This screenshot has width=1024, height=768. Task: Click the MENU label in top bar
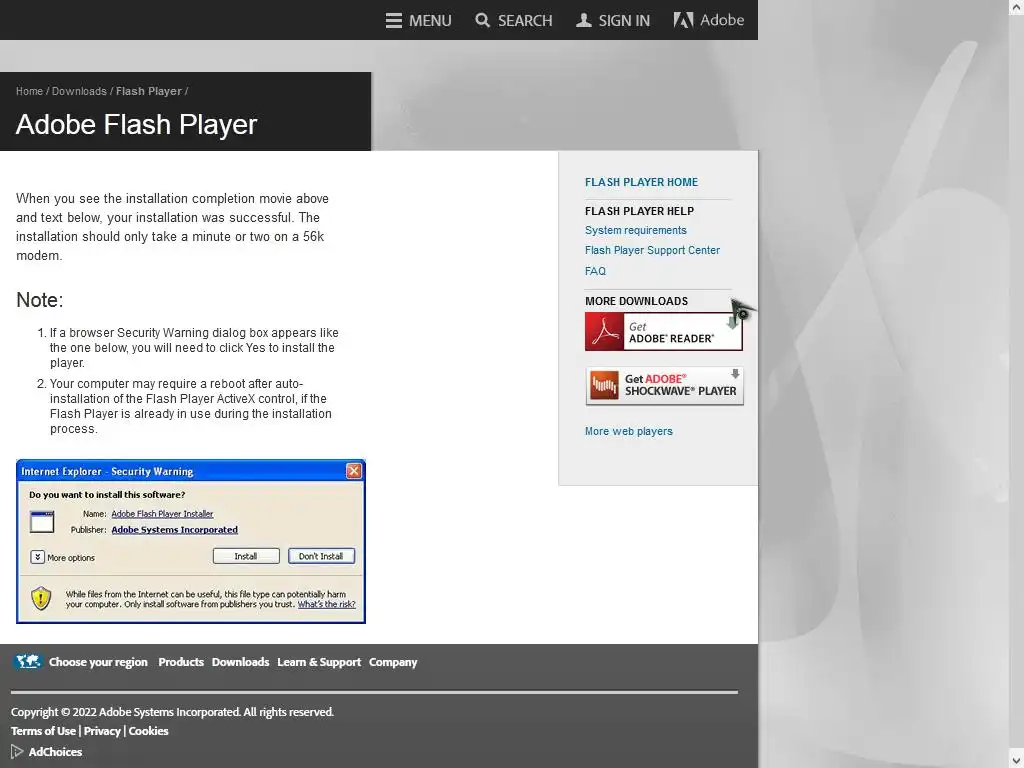tap(430, 21)
